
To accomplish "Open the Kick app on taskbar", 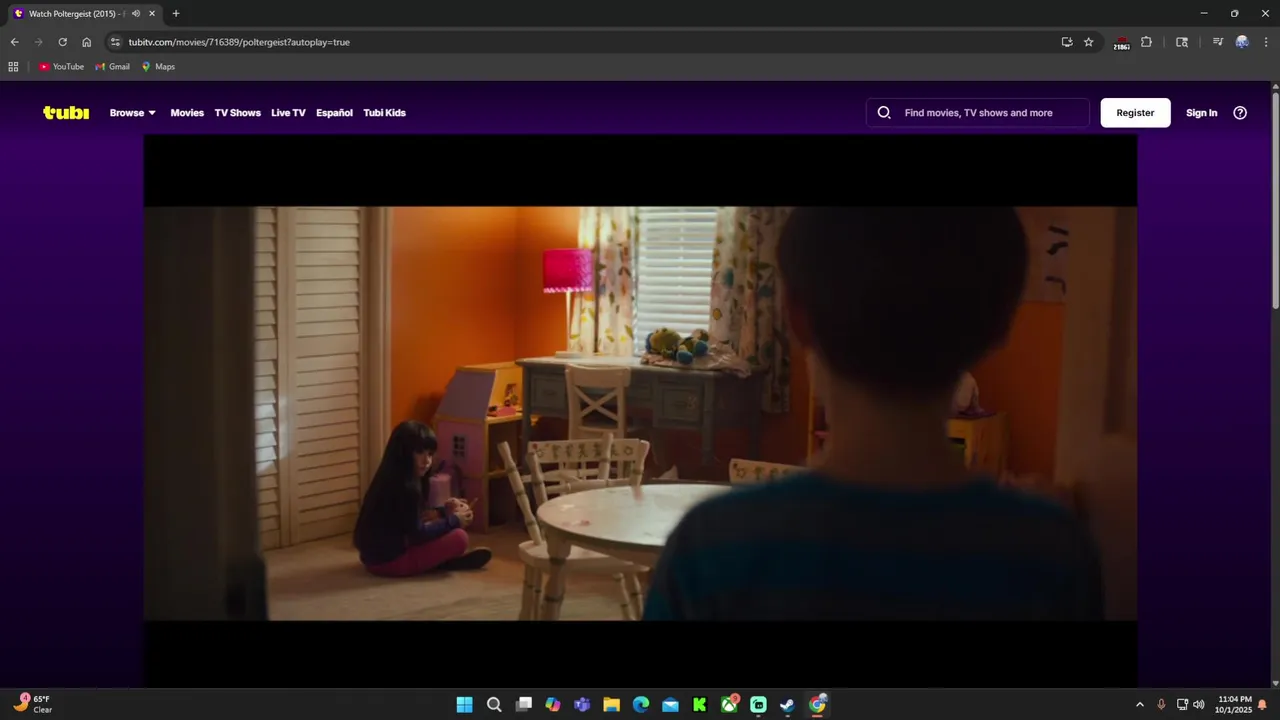I will 700,705.
